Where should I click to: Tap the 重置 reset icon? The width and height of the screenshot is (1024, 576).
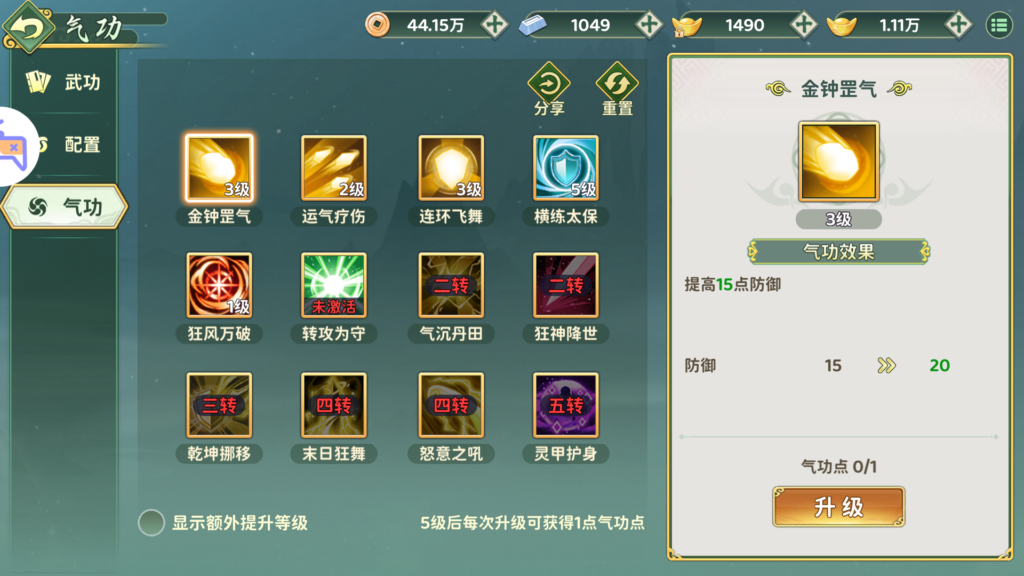click(617, 89)
